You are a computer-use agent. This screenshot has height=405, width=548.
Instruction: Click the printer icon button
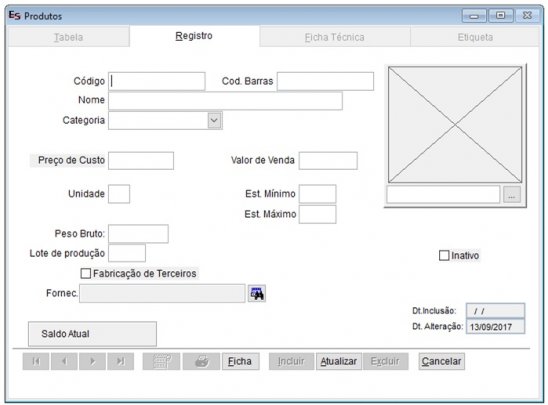coord(201,361)
